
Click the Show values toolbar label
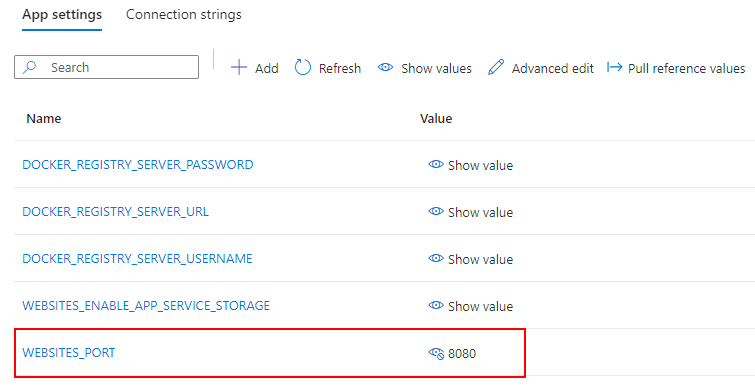click(436, 68)
